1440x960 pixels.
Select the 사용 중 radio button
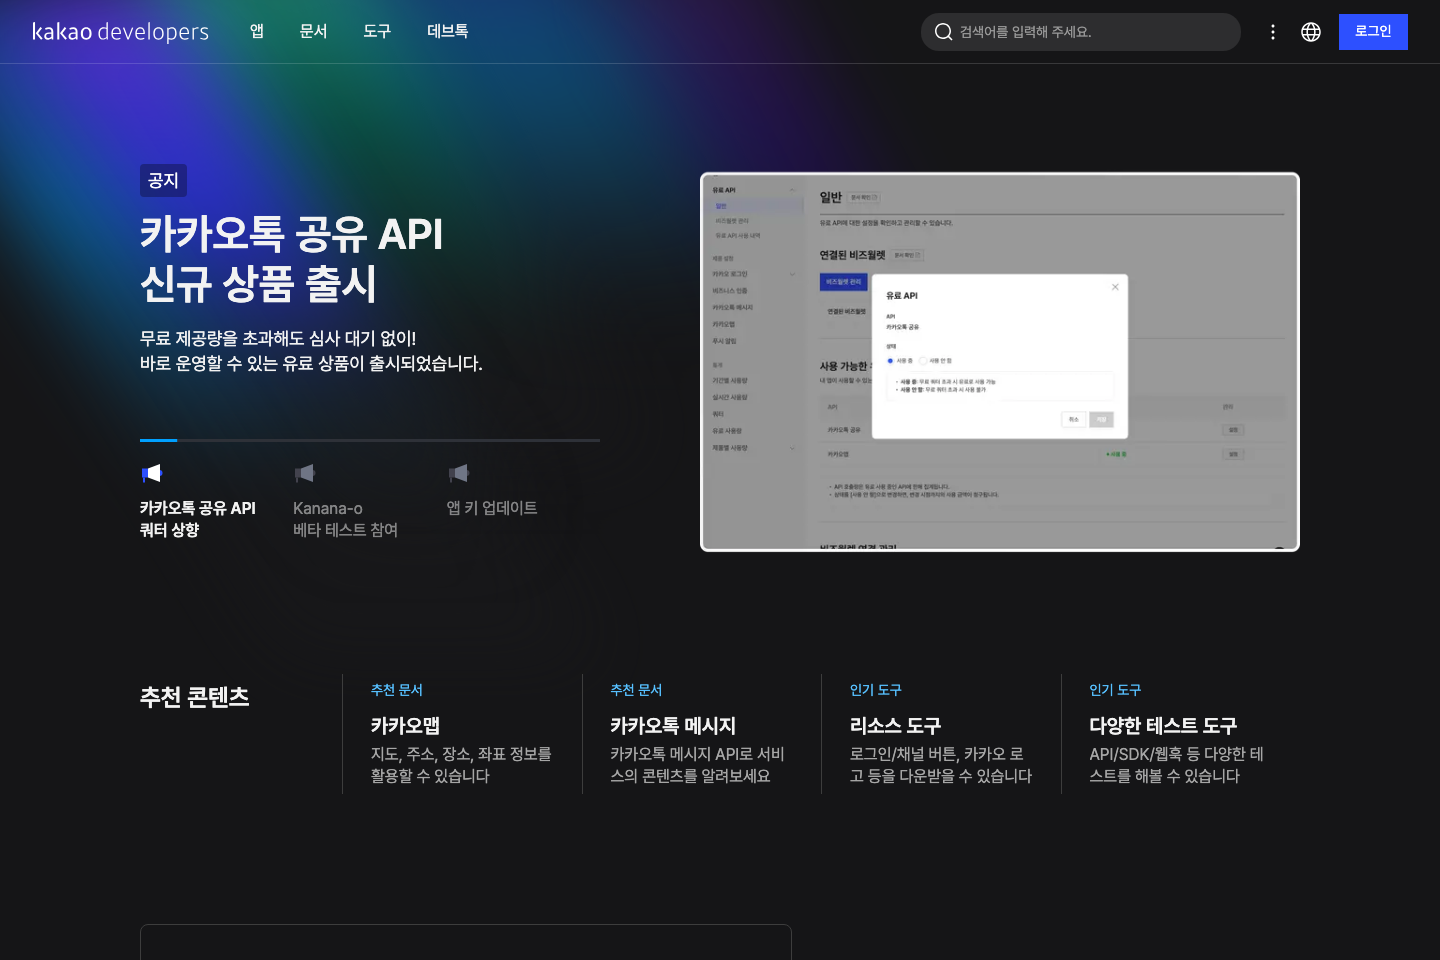coord(890,360)
